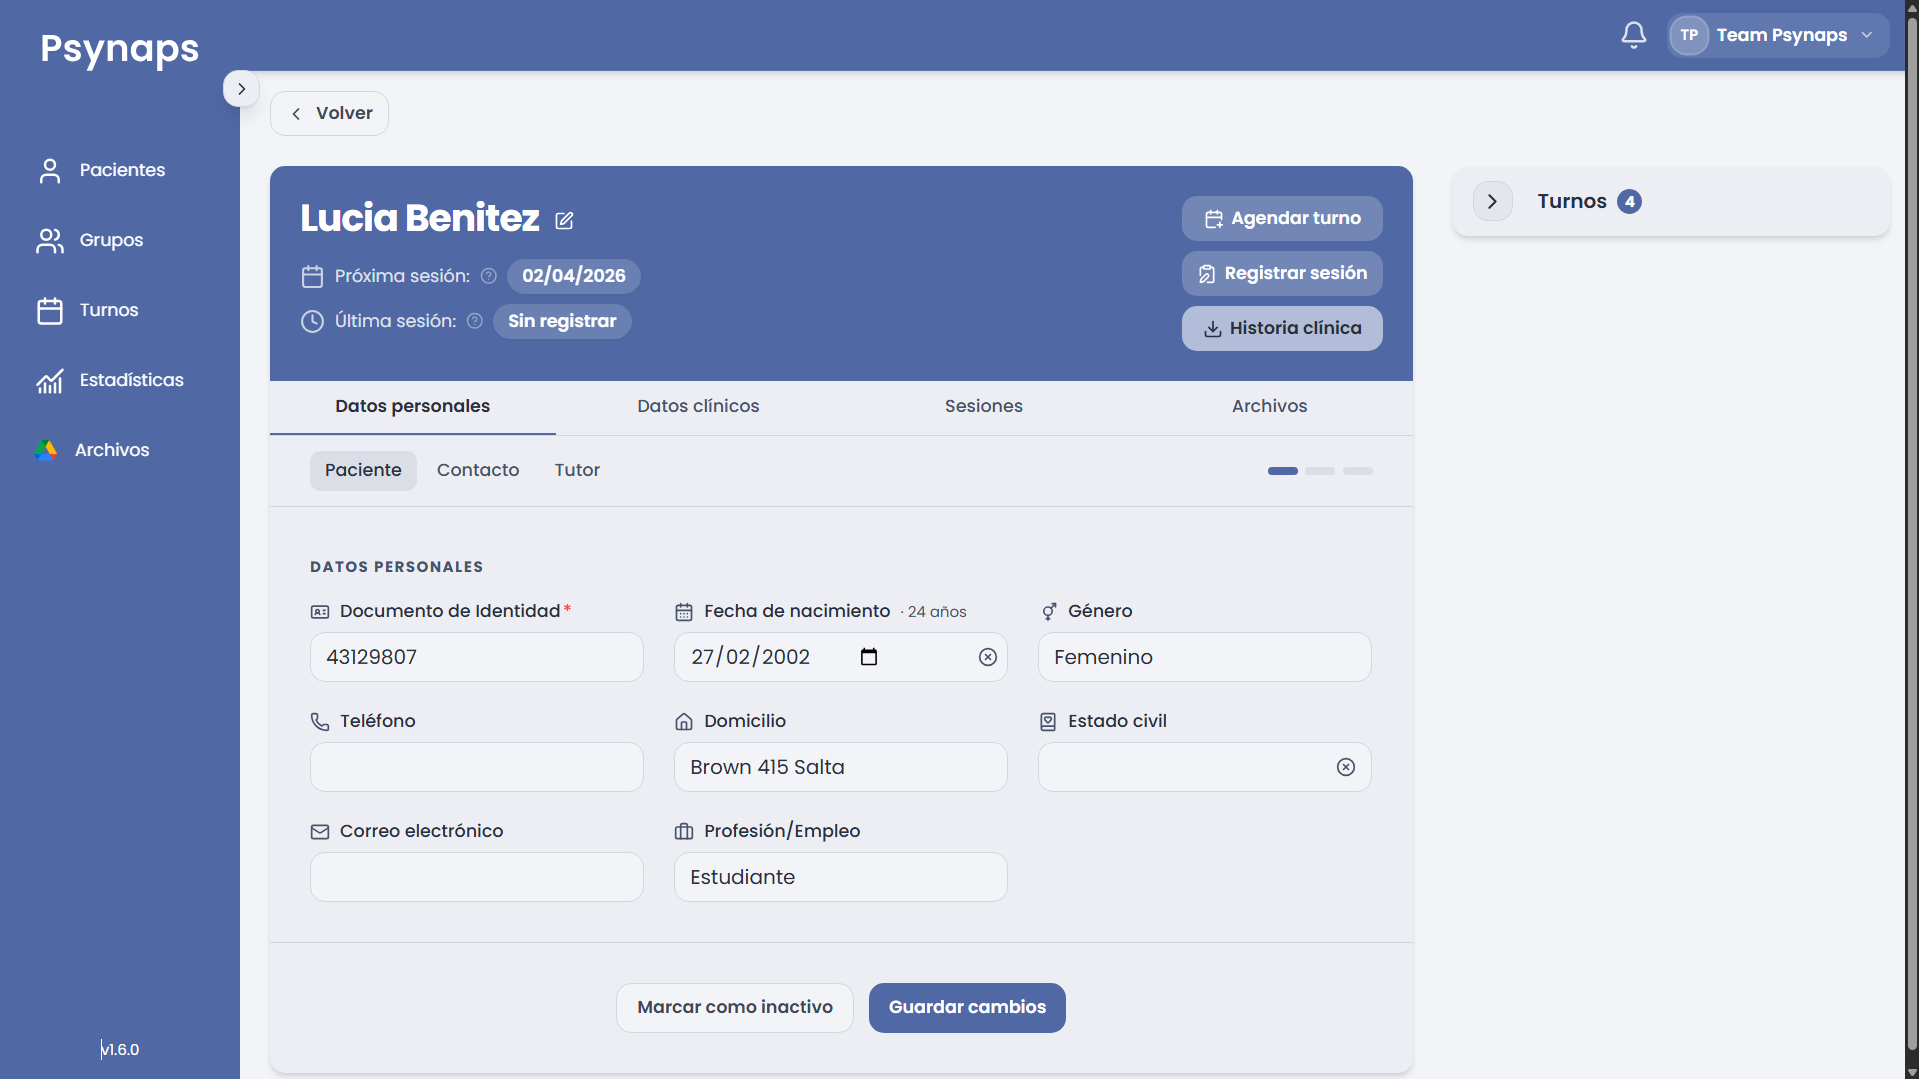This screenshot has width=1919, height=1079.
Task: Click the gender symbol icon by Género
Action: 1048,612
